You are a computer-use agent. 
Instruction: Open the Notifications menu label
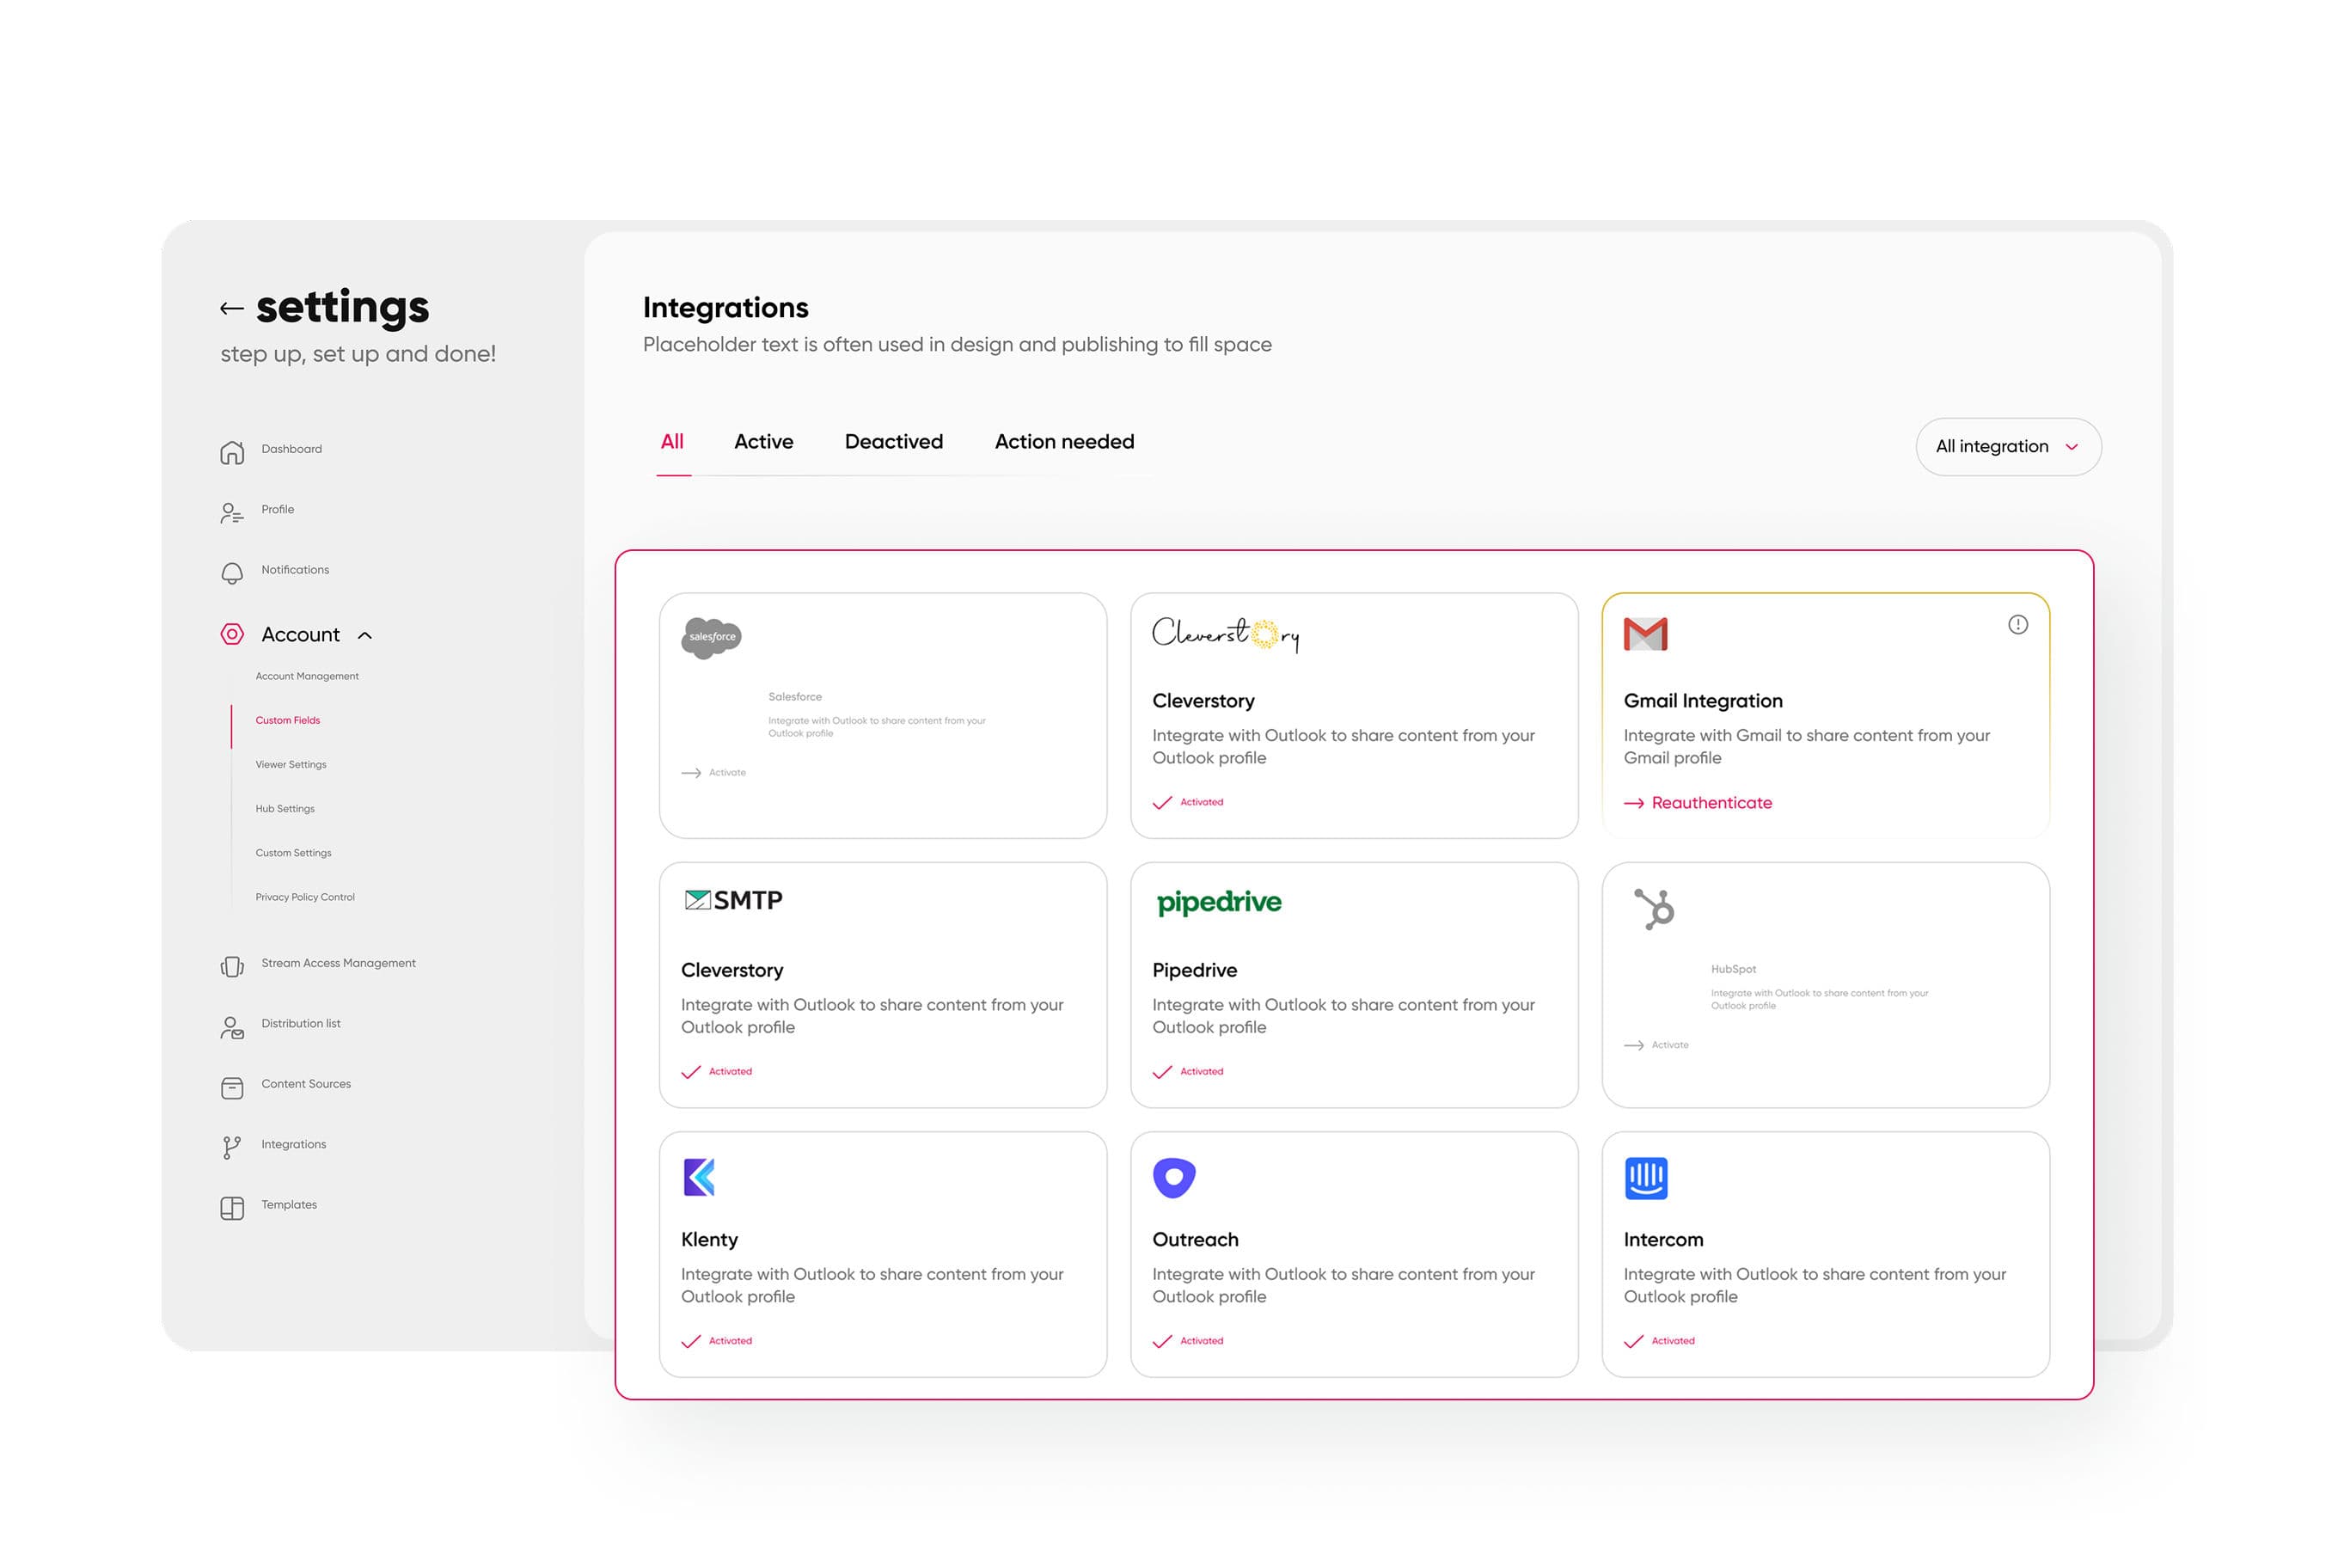coord(295,570)
